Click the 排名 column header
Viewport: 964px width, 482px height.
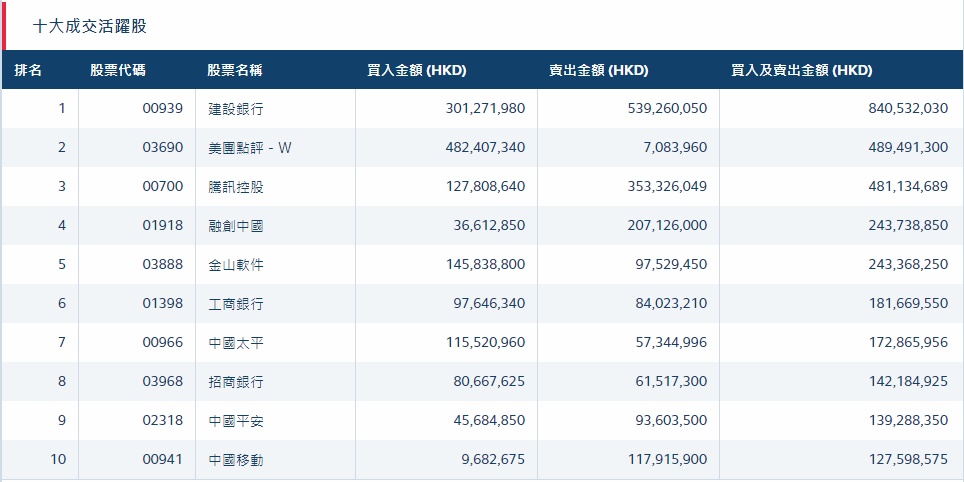pos(28,70)
